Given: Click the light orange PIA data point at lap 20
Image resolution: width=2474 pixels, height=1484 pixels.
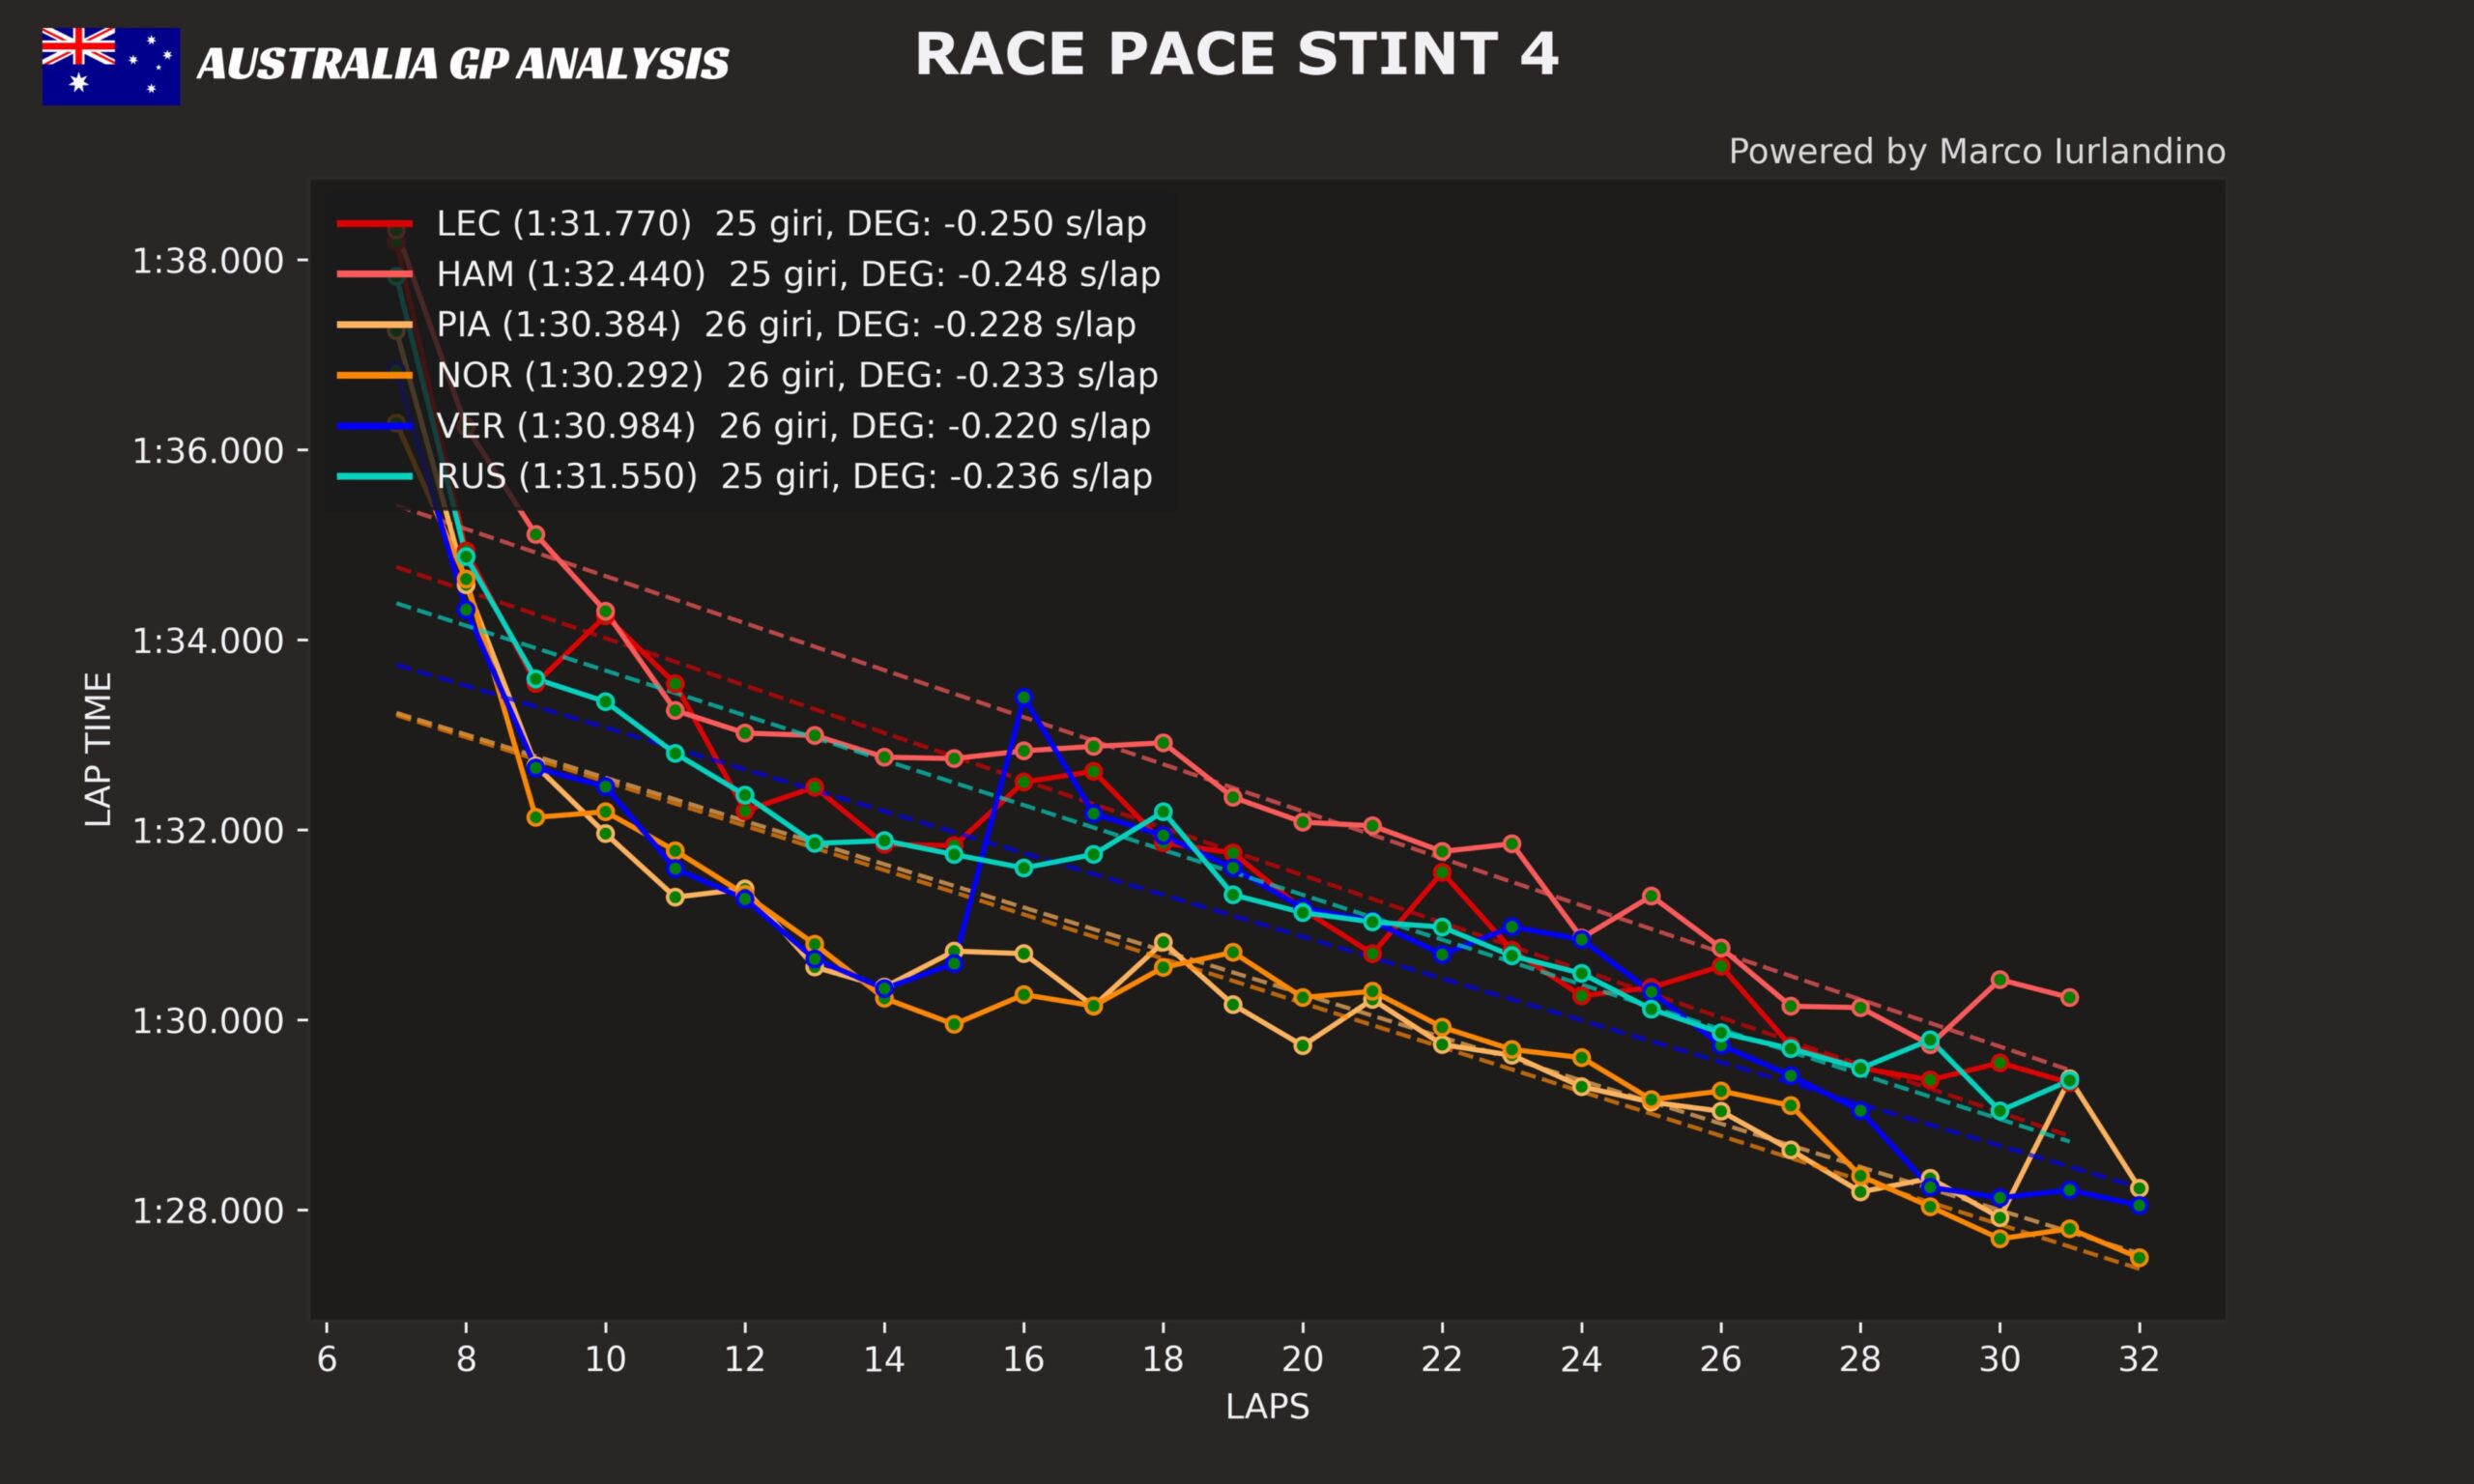Looking at the screenshot, I should pyautogui.click(x=1302, y=1046).
